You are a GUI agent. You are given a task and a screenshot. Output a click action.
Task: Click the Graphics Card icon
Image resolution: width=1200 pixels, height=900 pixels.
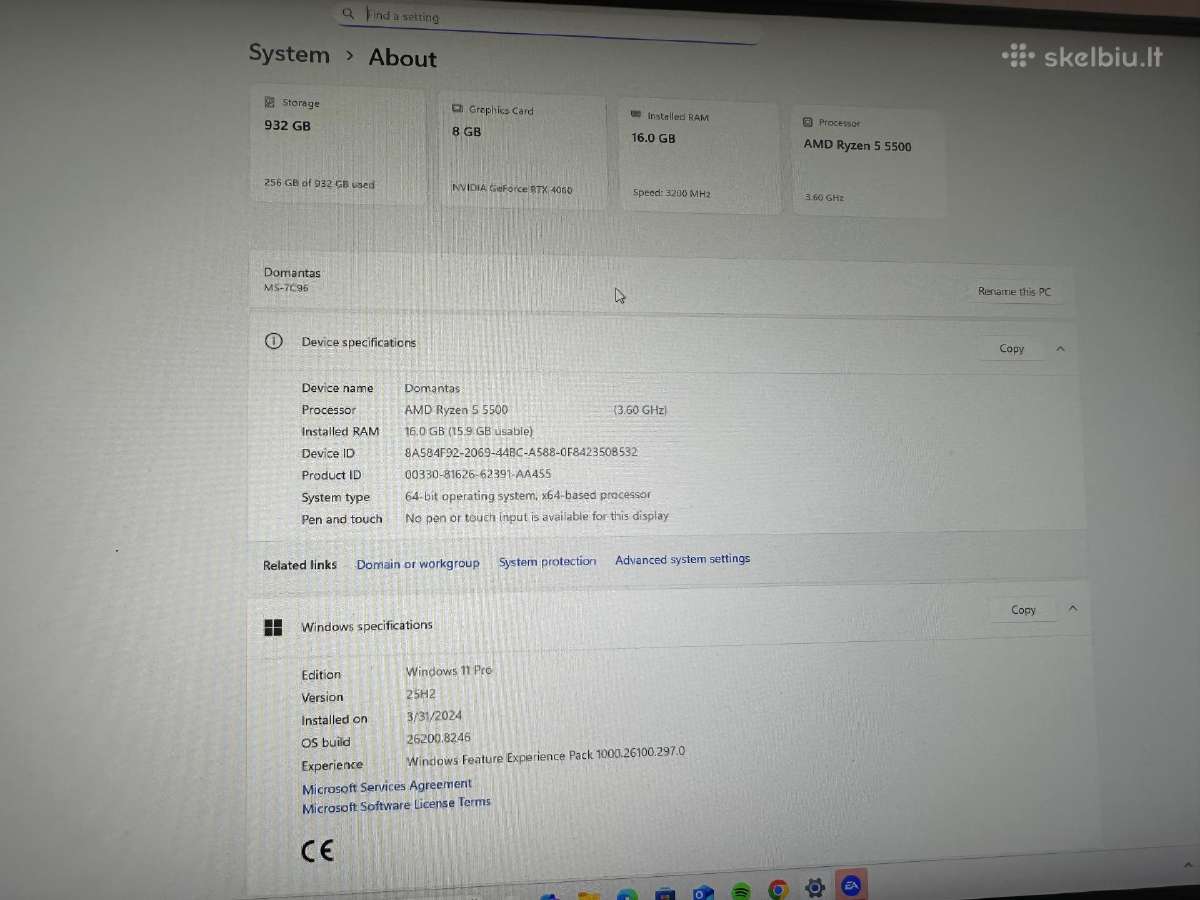click(457, 109)
